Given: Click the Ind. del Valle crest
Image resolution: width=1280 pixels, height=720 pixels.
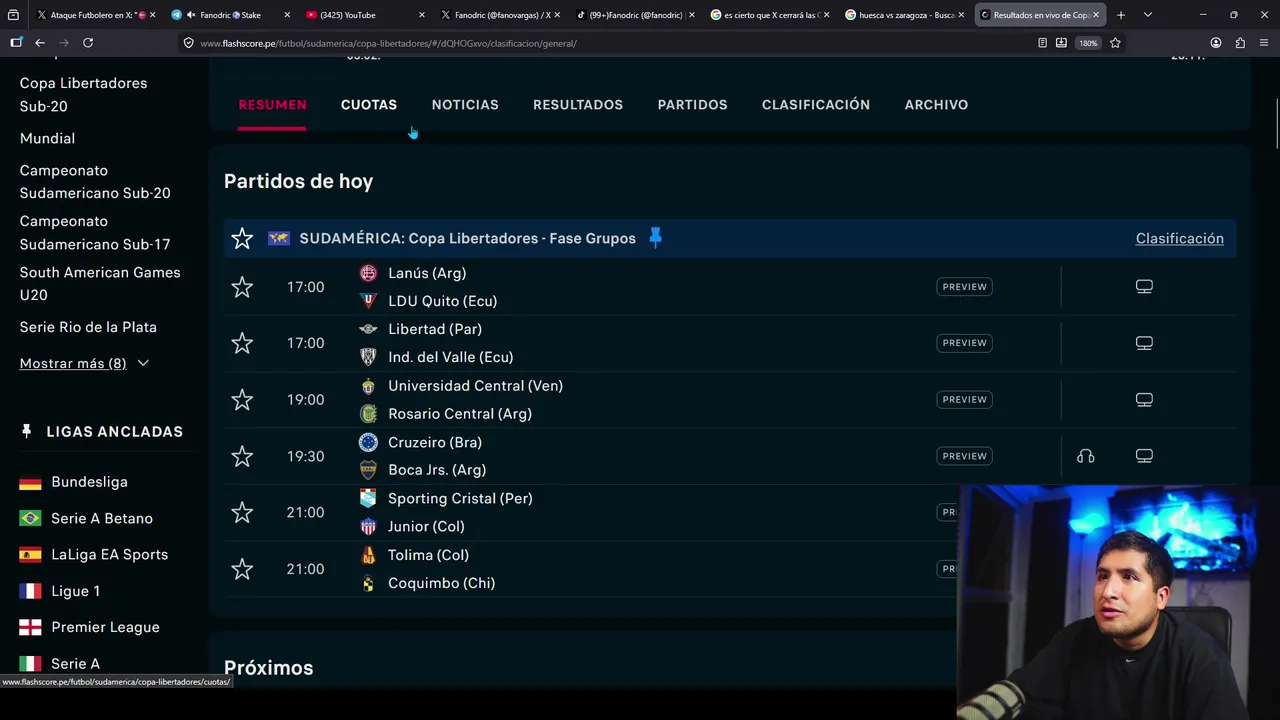Looking at the screenshot, I should [x=368, y=357].
